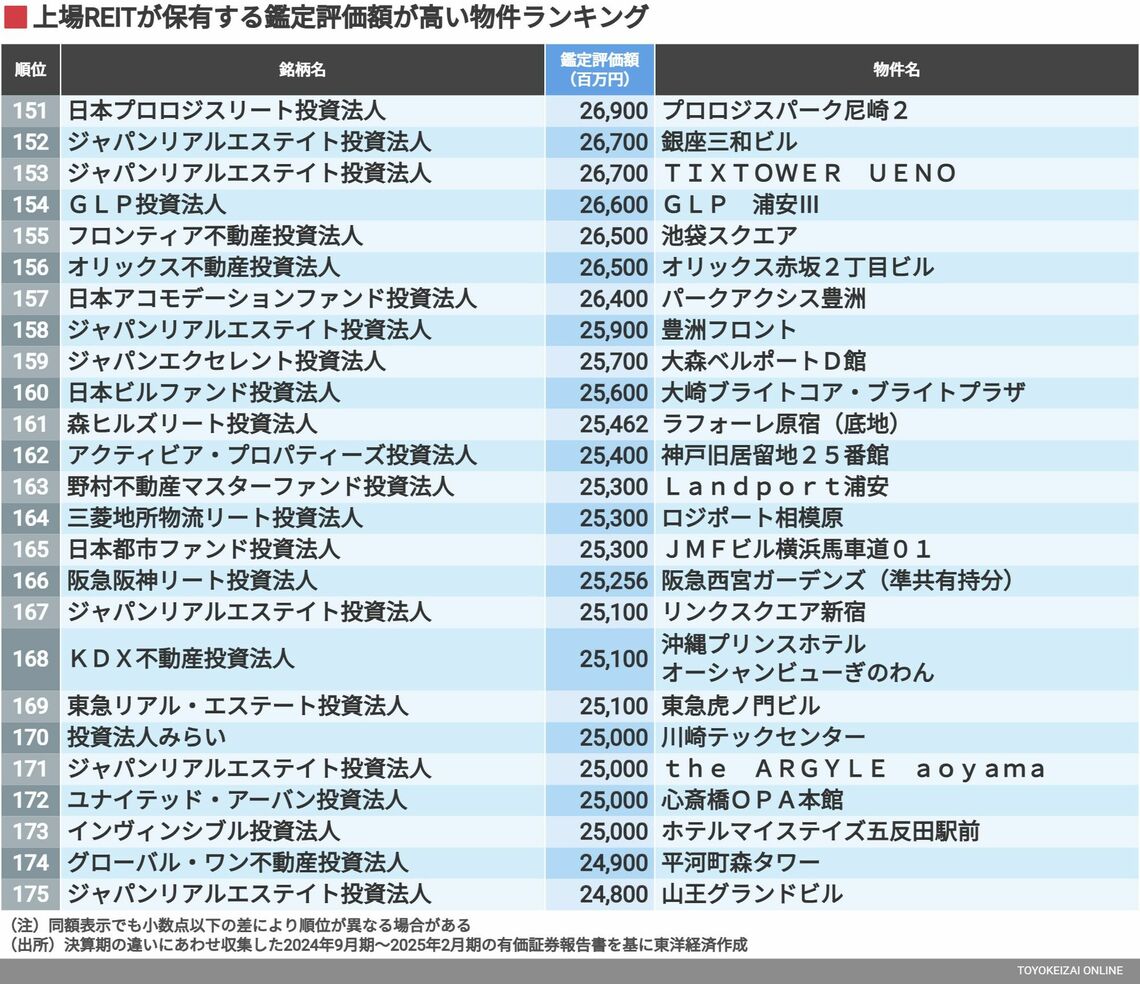
Task: Click the 銀座三和ビル property name
Action: click(729, 142)
